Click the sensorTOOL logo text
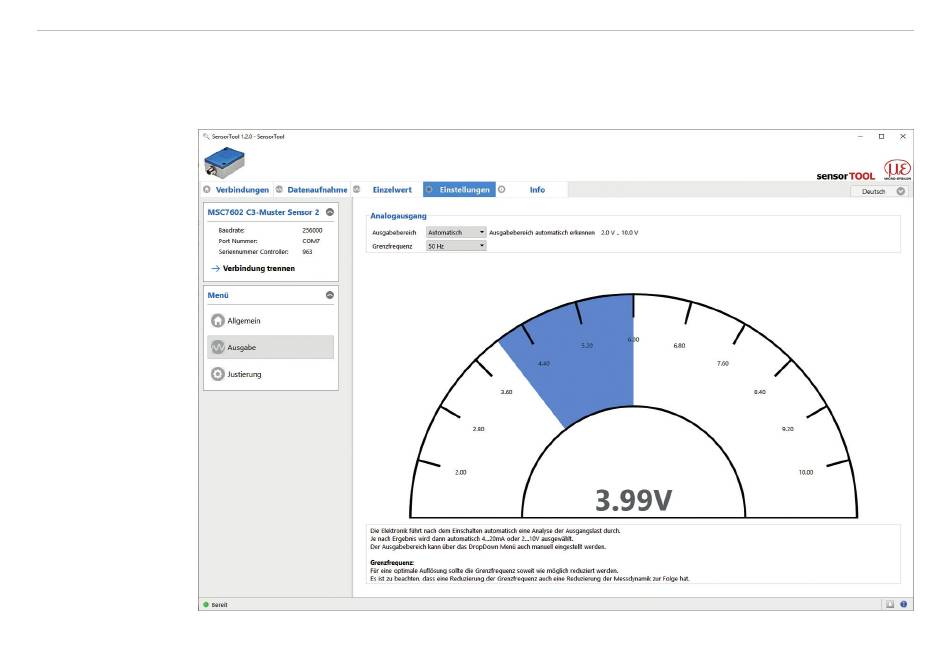 coord(846,176)
